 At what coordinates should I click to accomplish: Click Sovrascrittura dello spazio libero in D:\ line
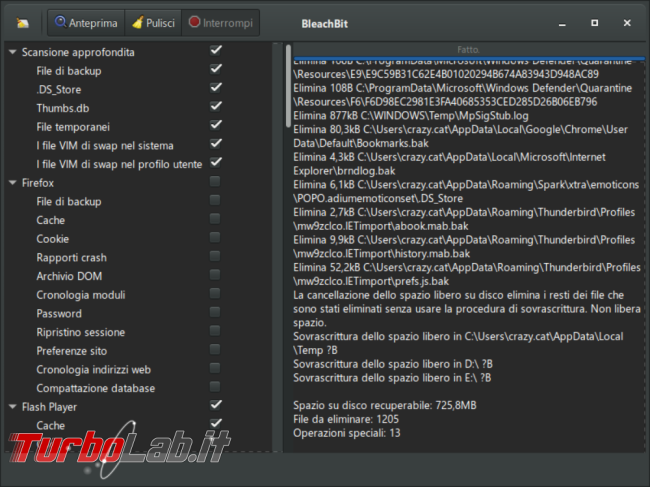tap(393, 364)
